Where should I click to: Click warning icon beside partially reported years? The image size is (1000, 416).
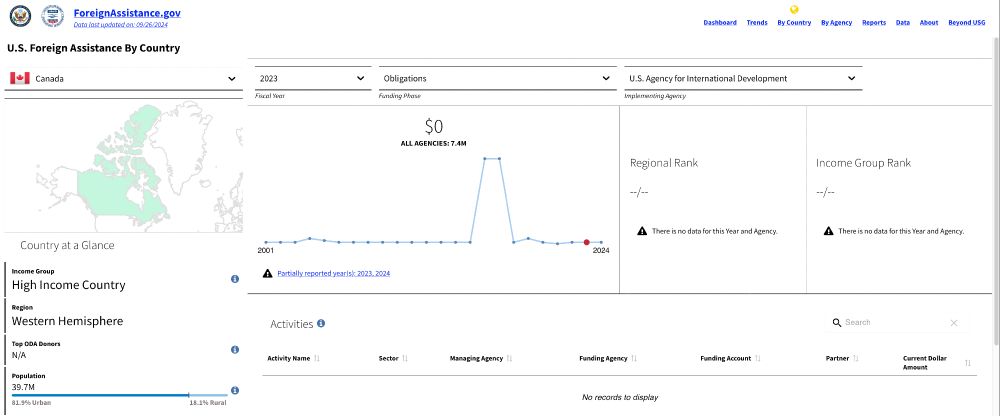click(268, 273)
